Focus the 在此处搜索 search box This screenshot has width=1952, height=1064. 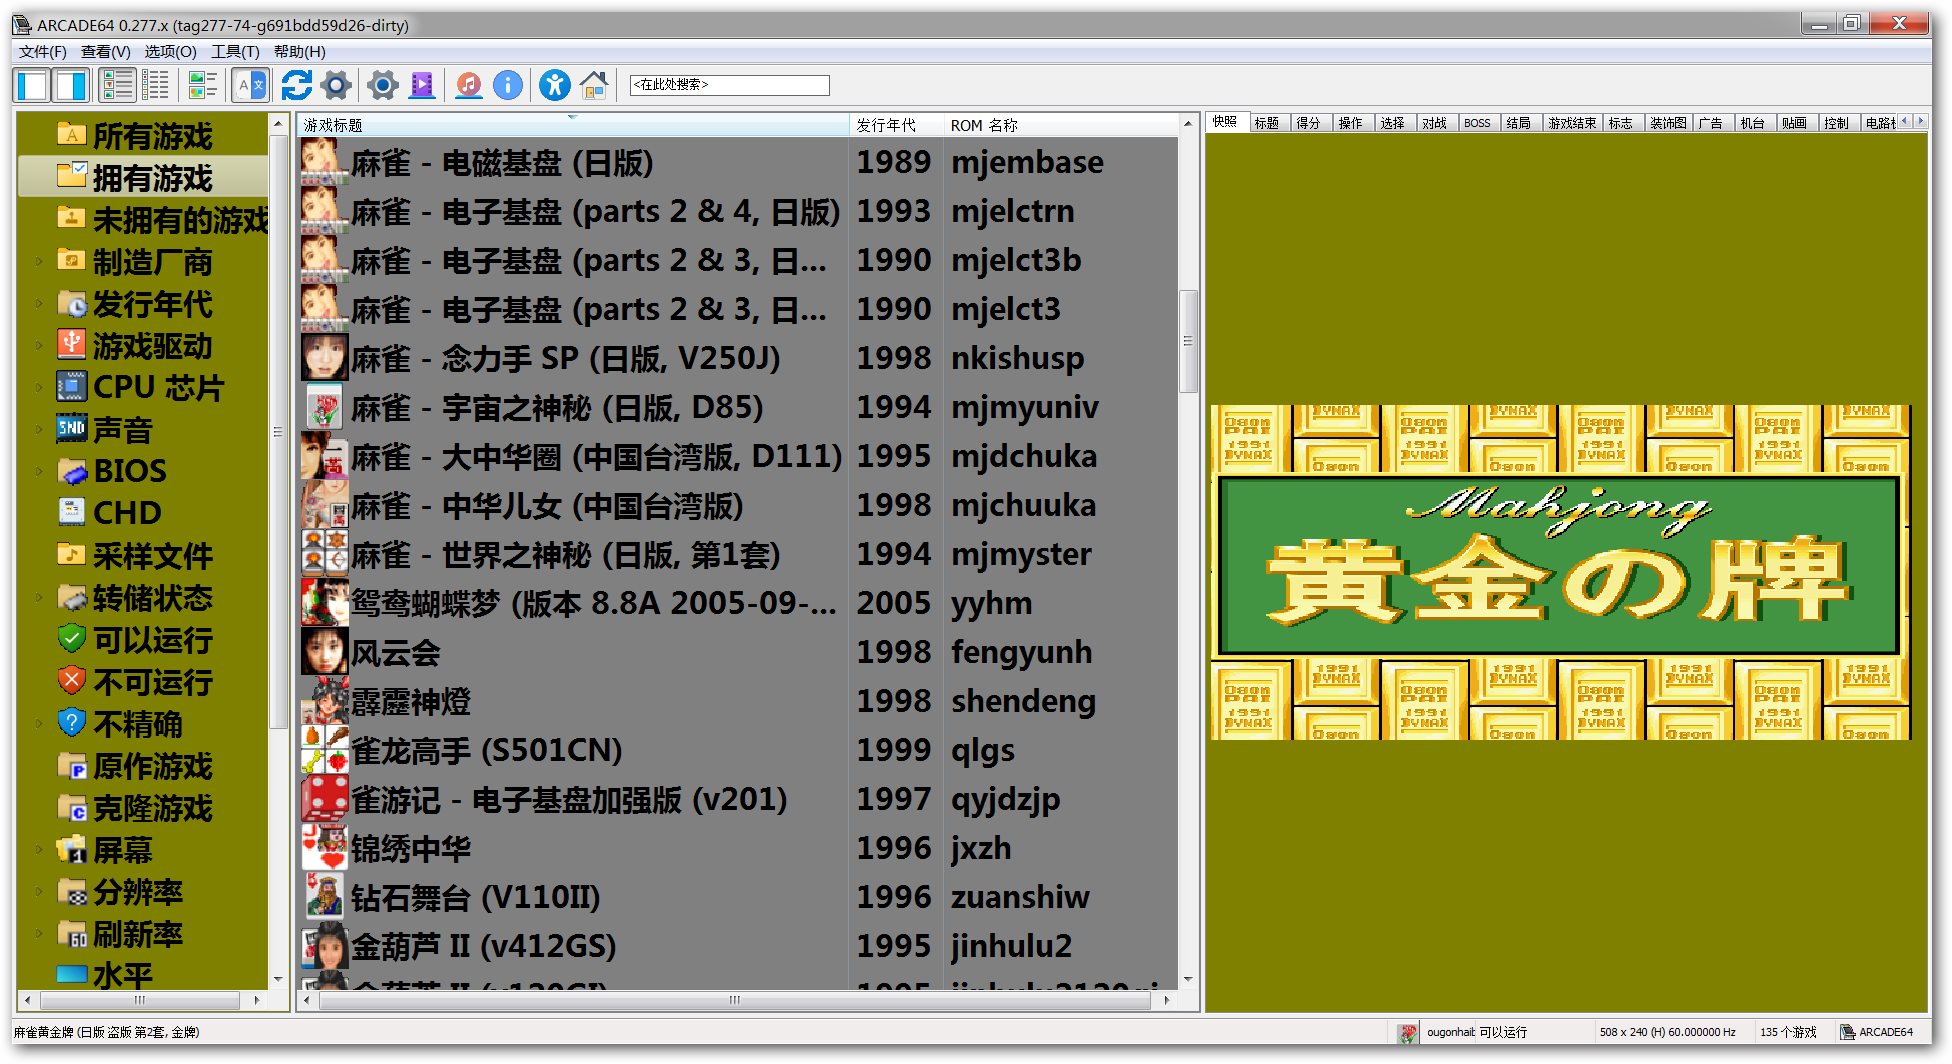tap(729, 85)
